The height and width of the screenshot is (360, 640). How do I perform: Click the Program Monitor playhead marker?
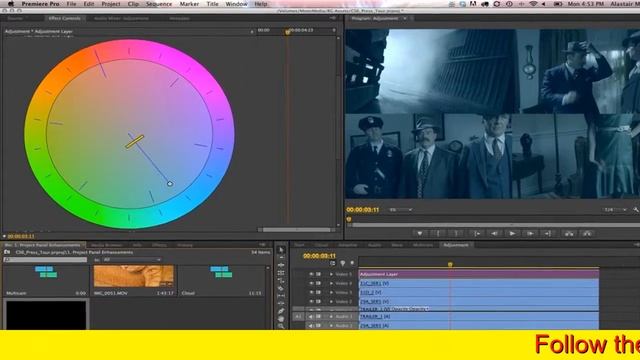pos(349,219)
